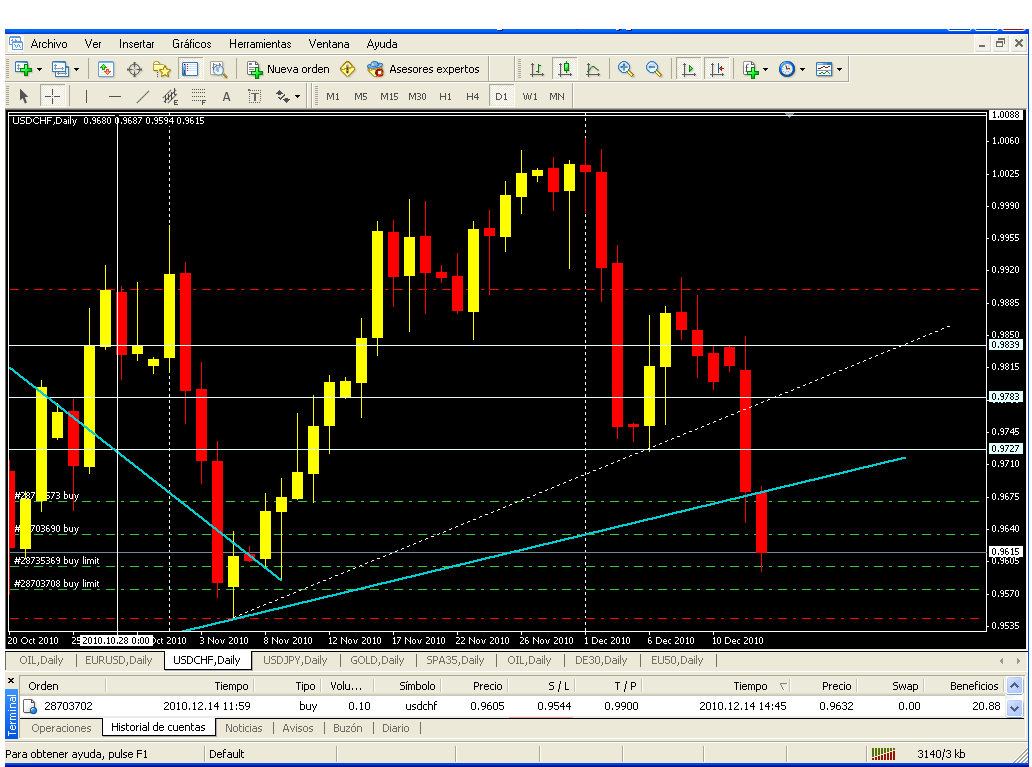Viewport: 1032px width, 767px height.
Task: Select the Crosshair tool
Action: [53, 96]
